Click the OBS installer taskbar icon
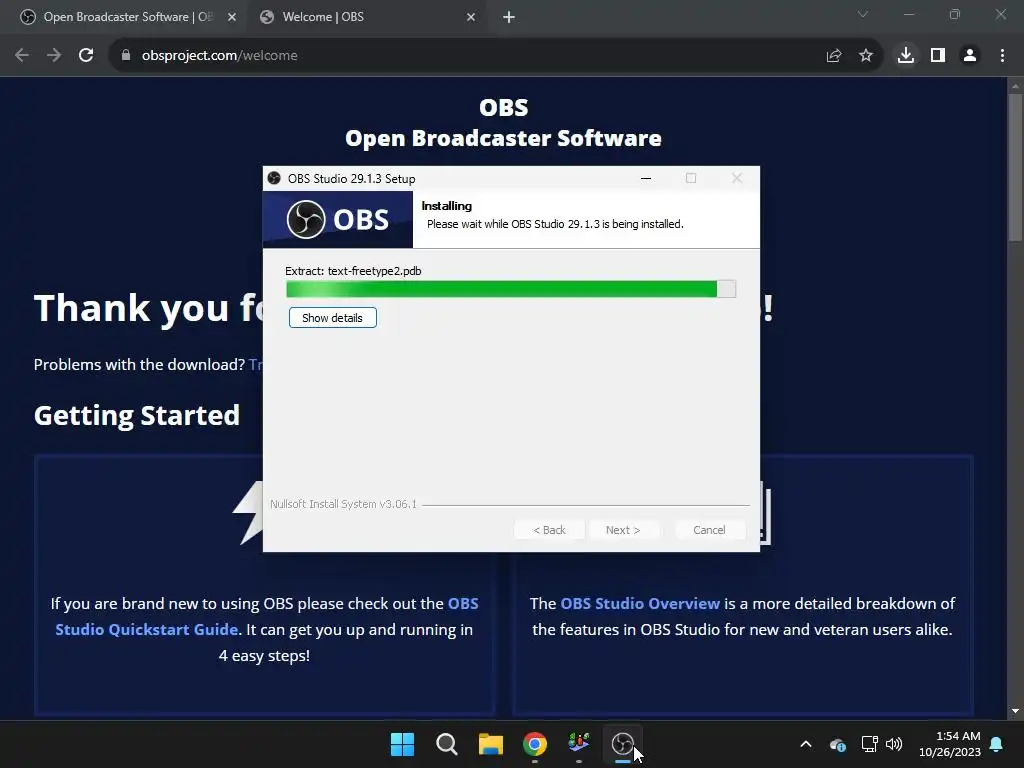 (623, 744)
